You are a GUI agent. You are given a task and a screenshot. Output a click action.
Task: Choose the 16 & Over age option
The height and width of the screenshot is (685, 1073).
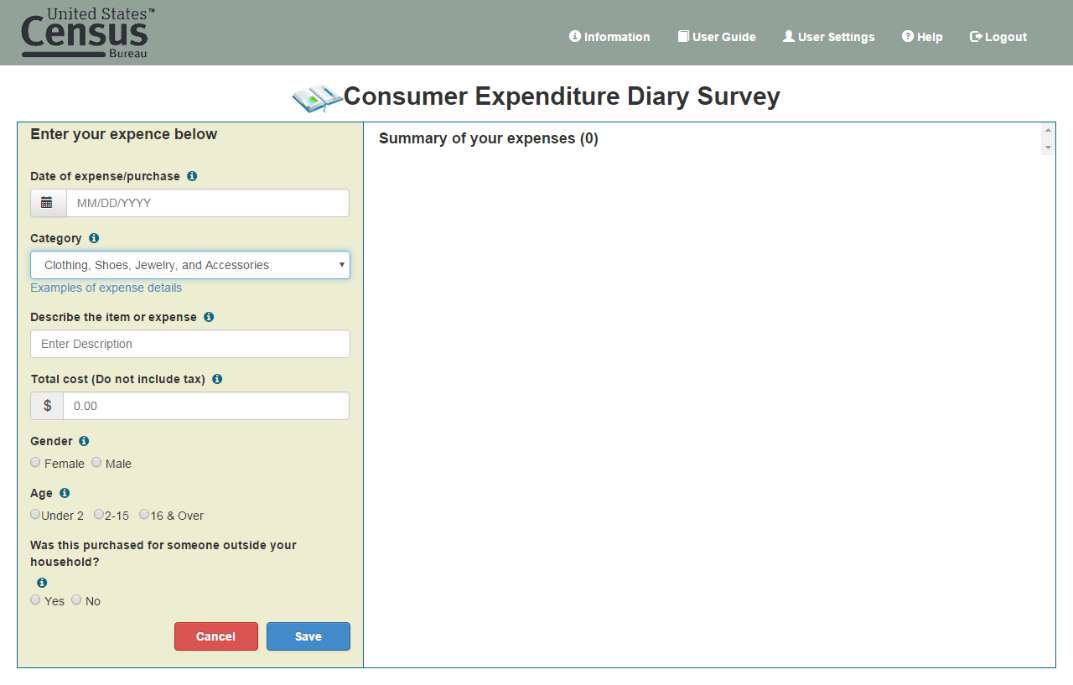(144, 515)
